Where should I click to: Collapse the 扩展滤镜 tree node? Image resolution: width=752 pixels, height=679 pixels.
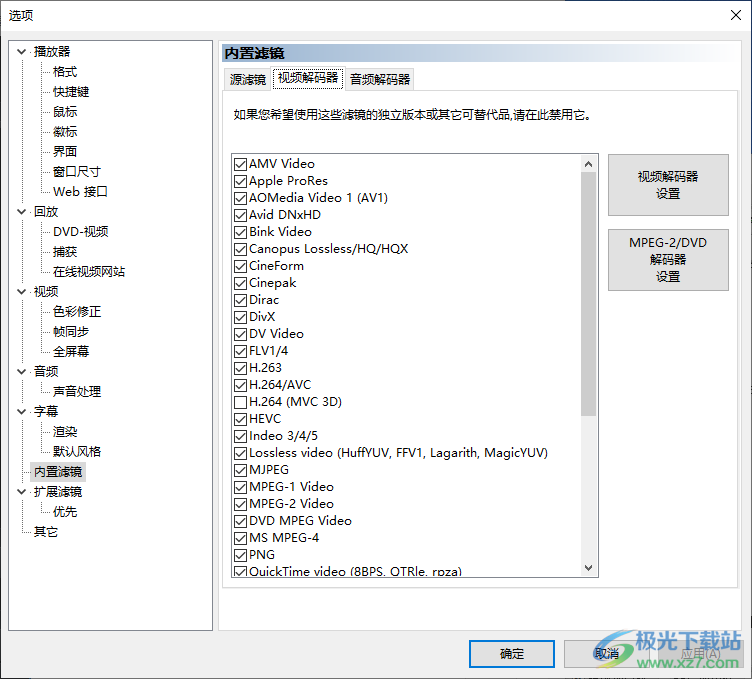coord(22,492)
